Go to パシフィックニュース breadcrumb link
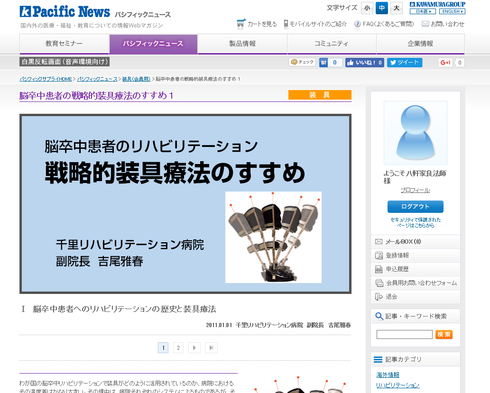490x393 pixels. [x=97, y=79]
